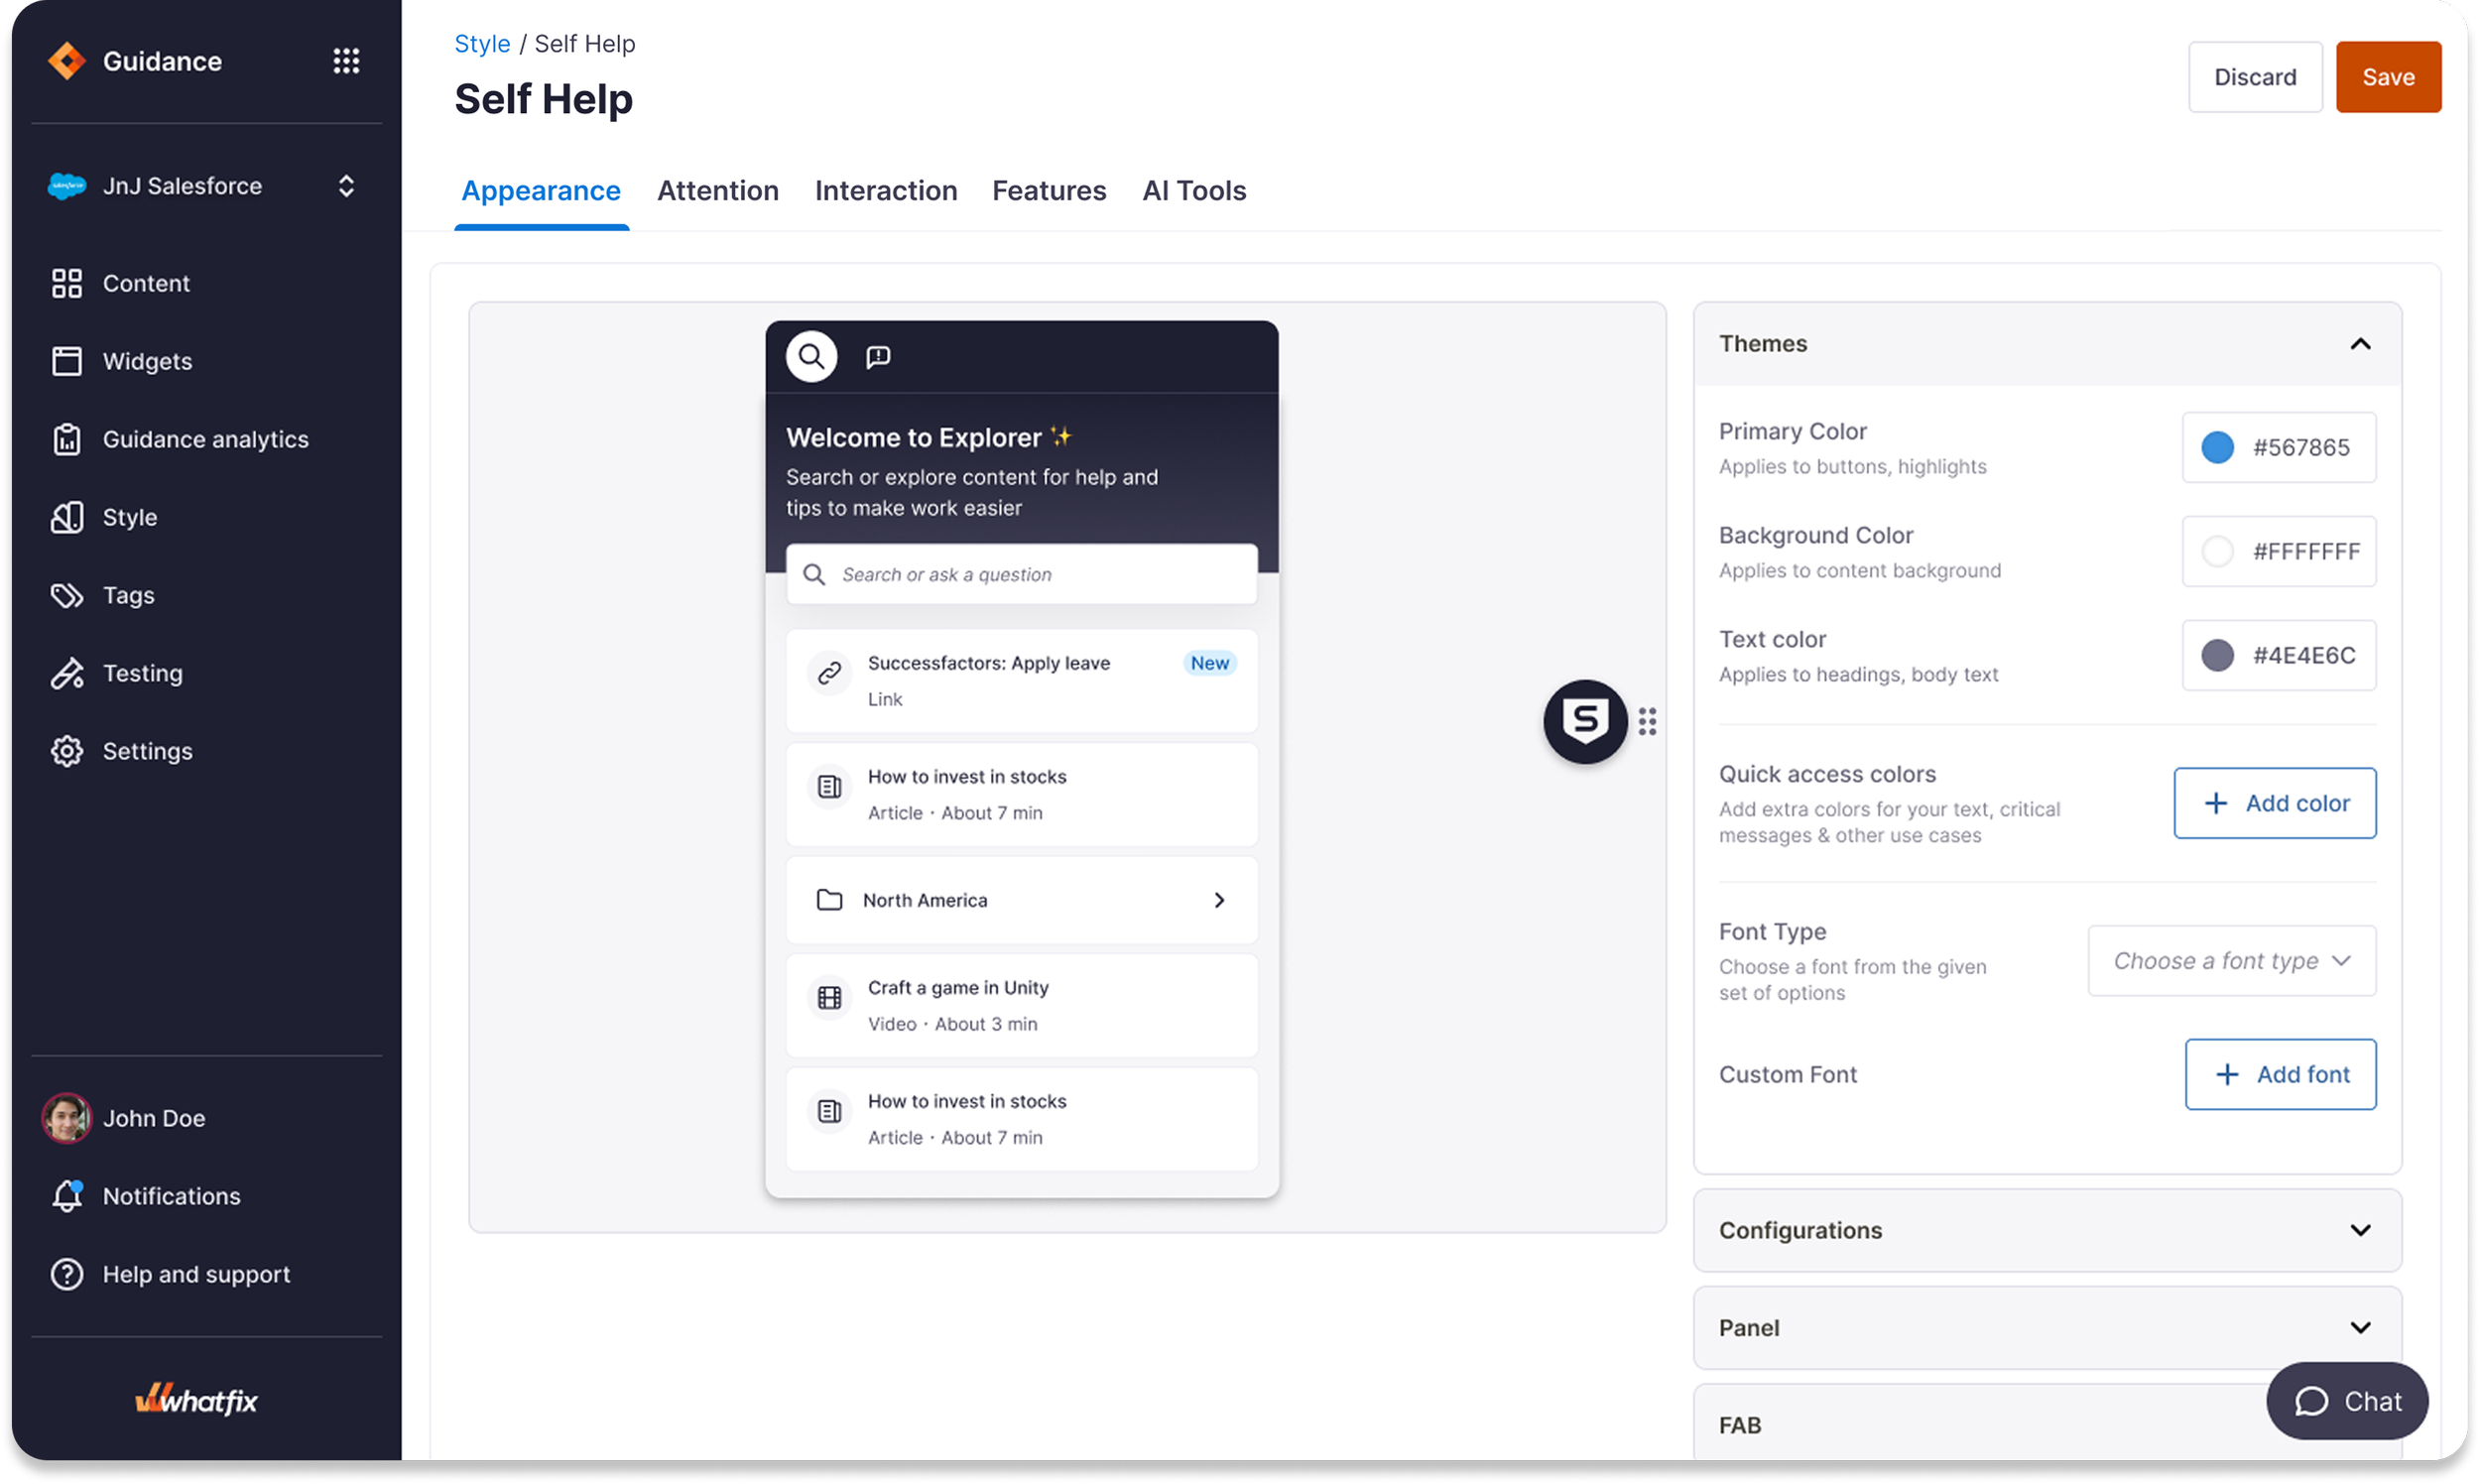Switch to the Attention tab
This screenshot has height=1484, width=2480.
[x=717, y=190]
